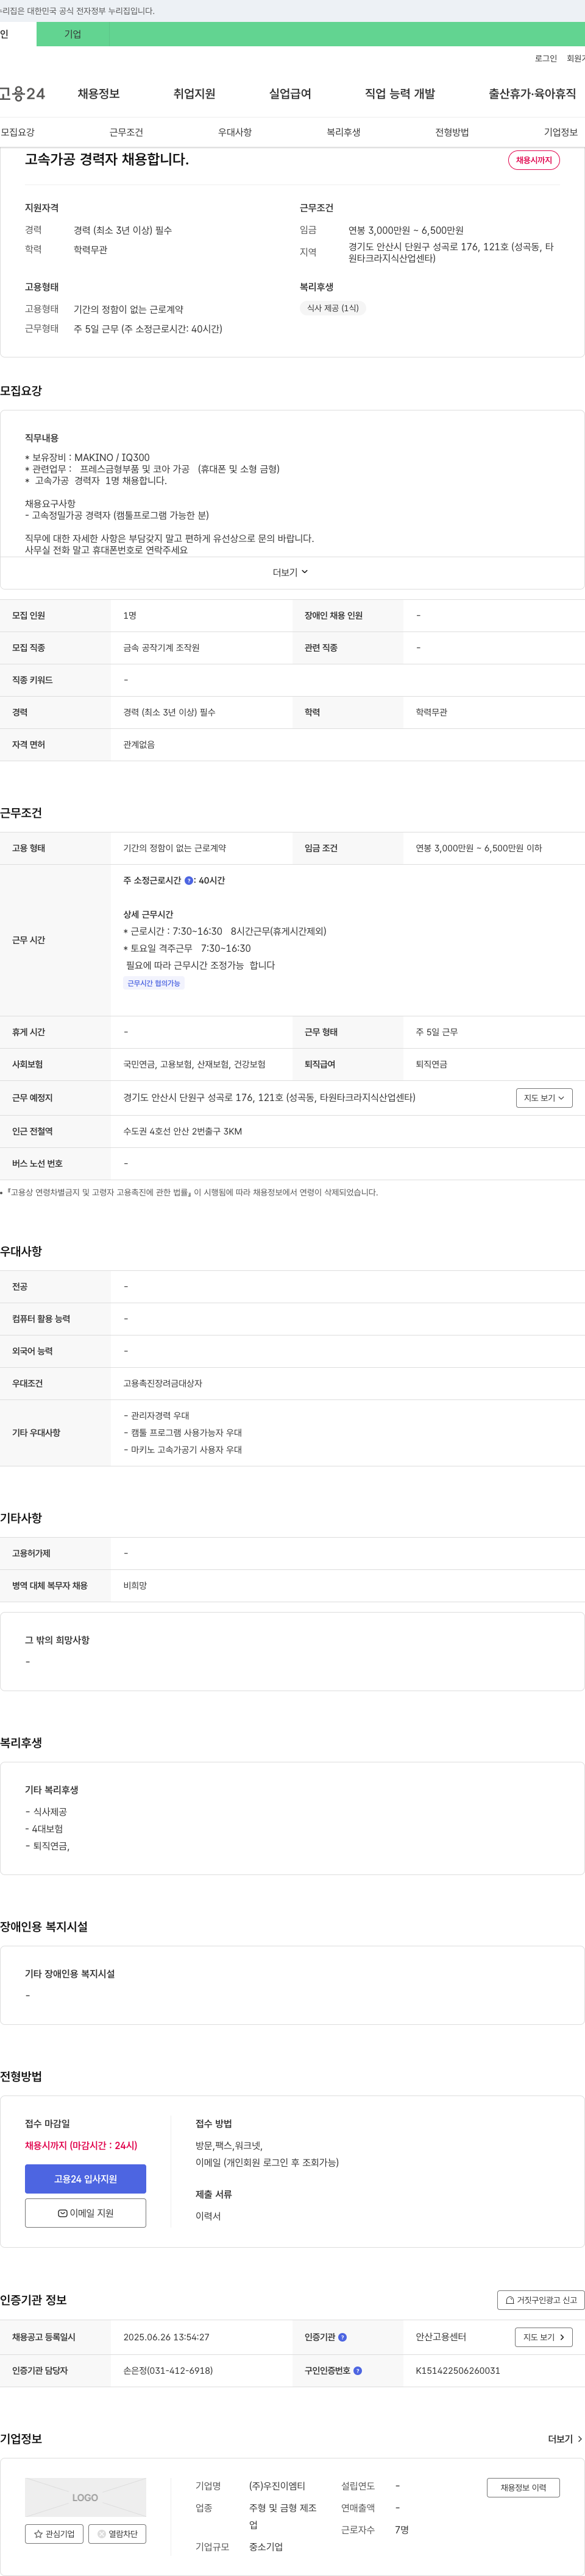Image resolution: width=585 pixels, height=2576 pixels.
Task: Select the 손은정(031-412-6918) contact text
Action: [x=168, y=2371]
